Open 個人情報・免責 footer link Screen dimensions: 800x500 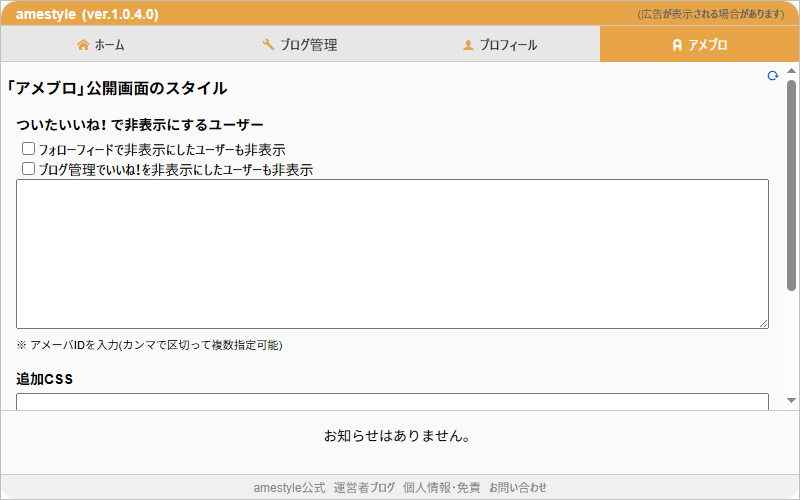[442, 488]
